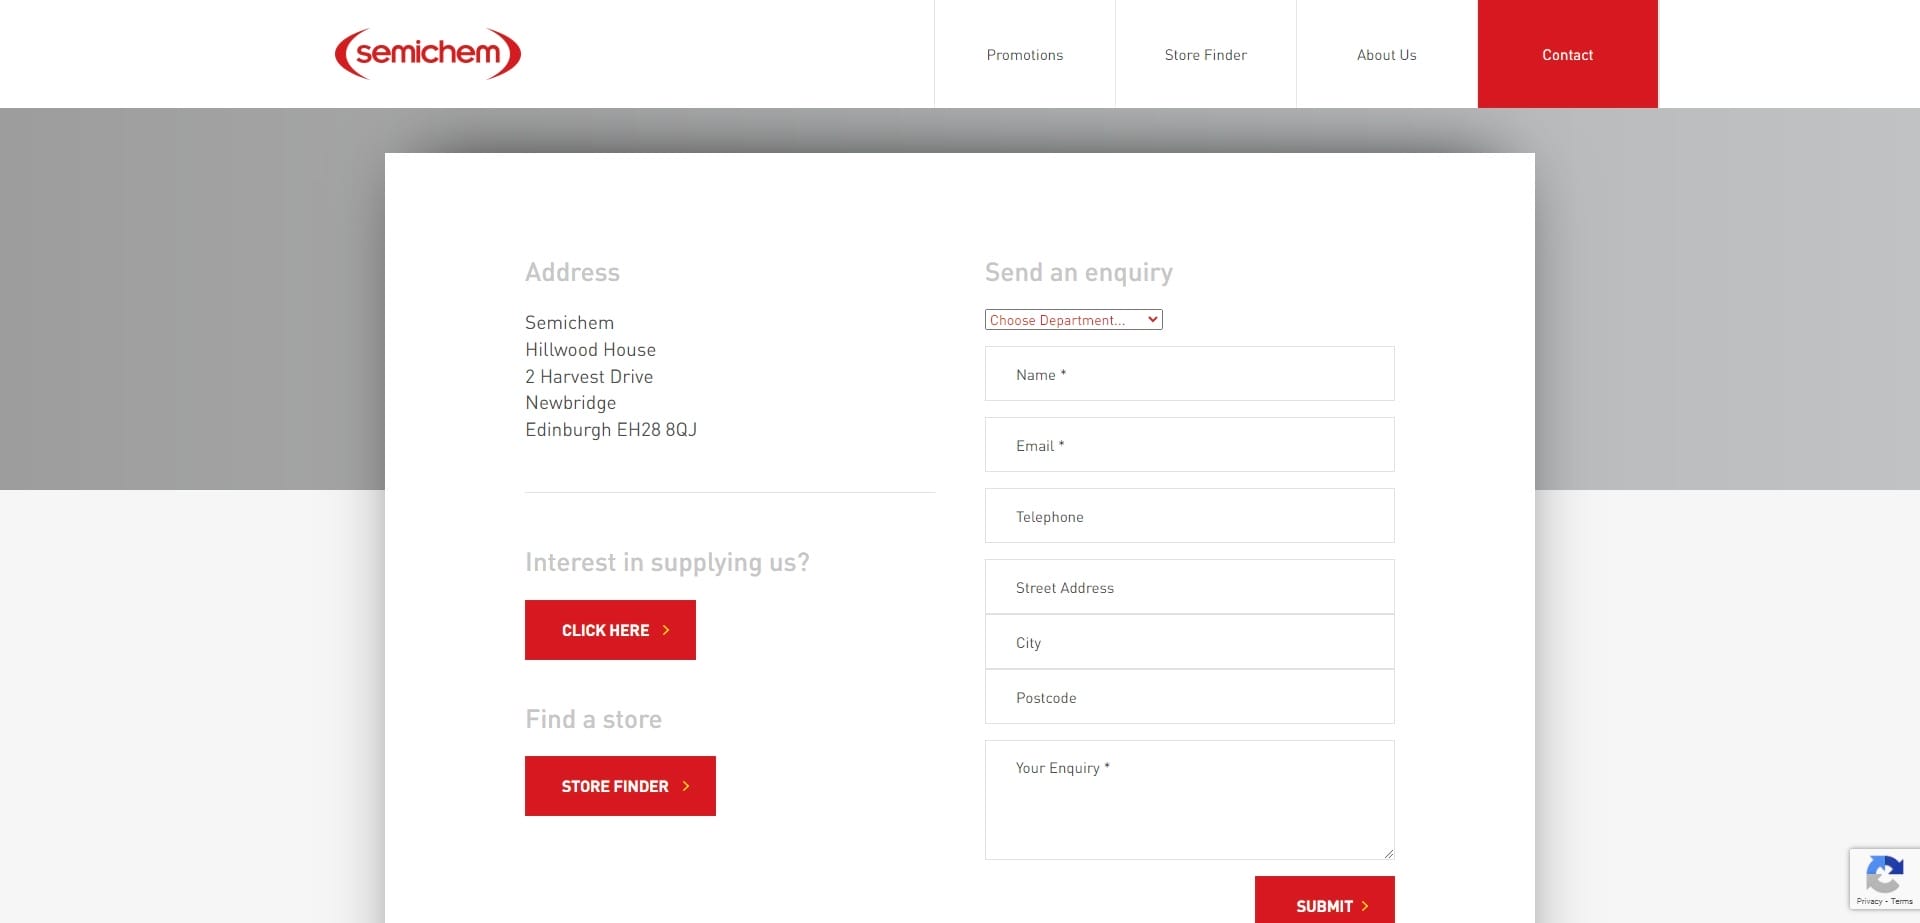The width and height of the screenshot is (1920, 923).
Task: Click the 'Find a store' heading
Action: coord(593,719)
